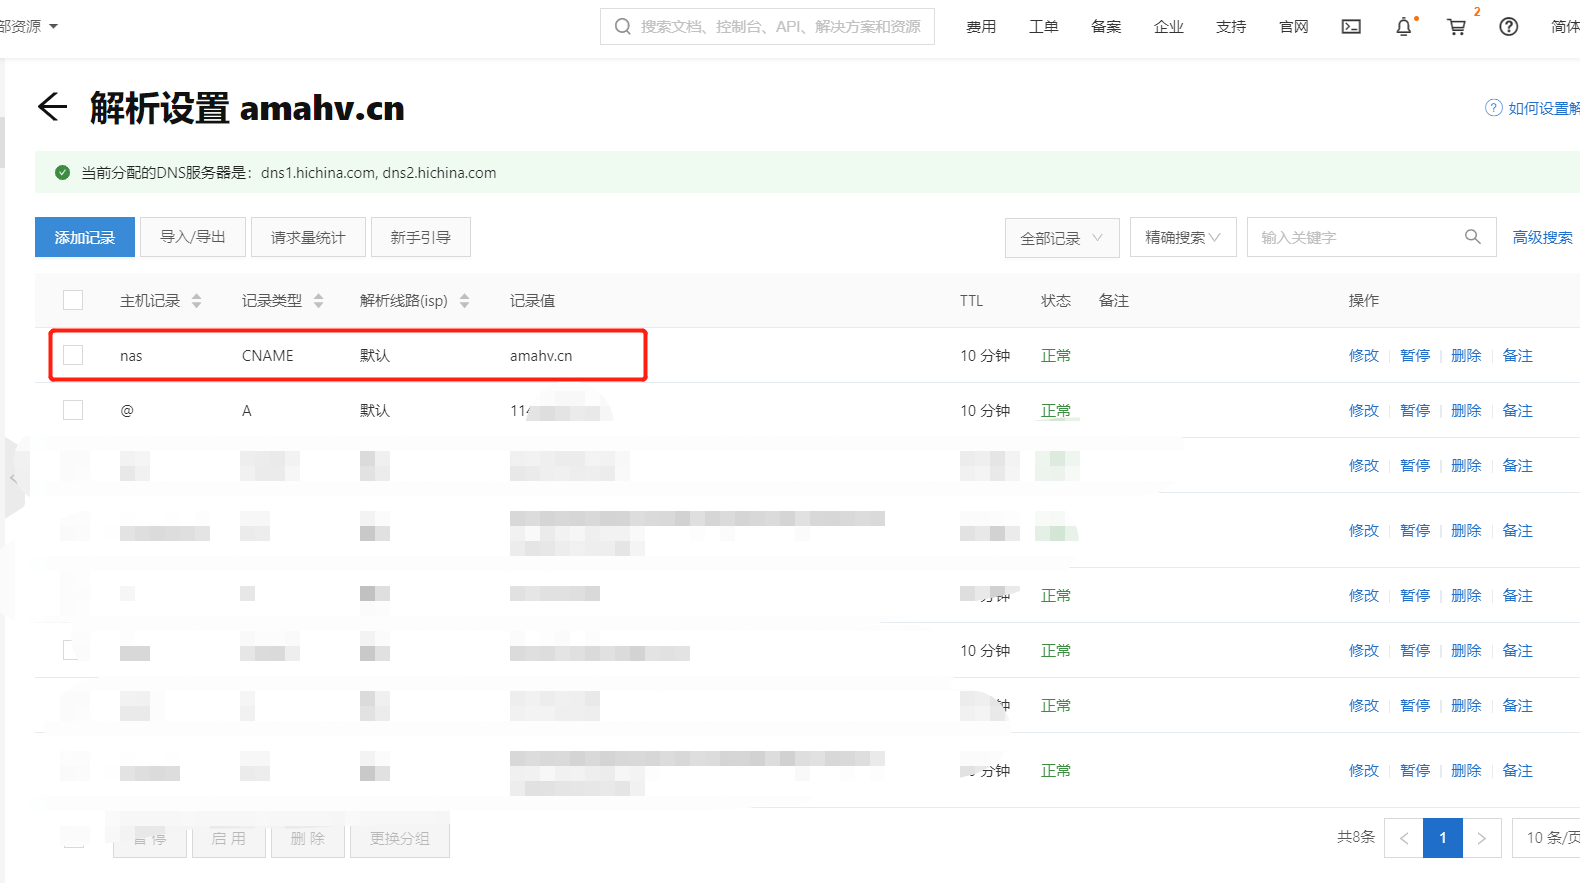Screen dimensions: 1580x883
Task: Click the magnifier icon in keyword search
Action: (1472, 237)
